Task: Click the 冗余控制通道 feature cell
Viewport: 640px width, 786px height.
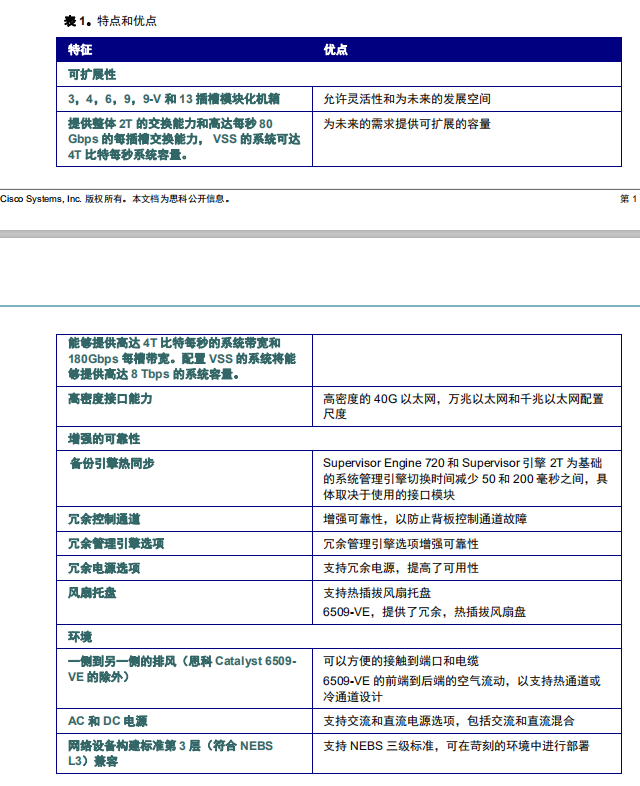Action: click(104, 519)
